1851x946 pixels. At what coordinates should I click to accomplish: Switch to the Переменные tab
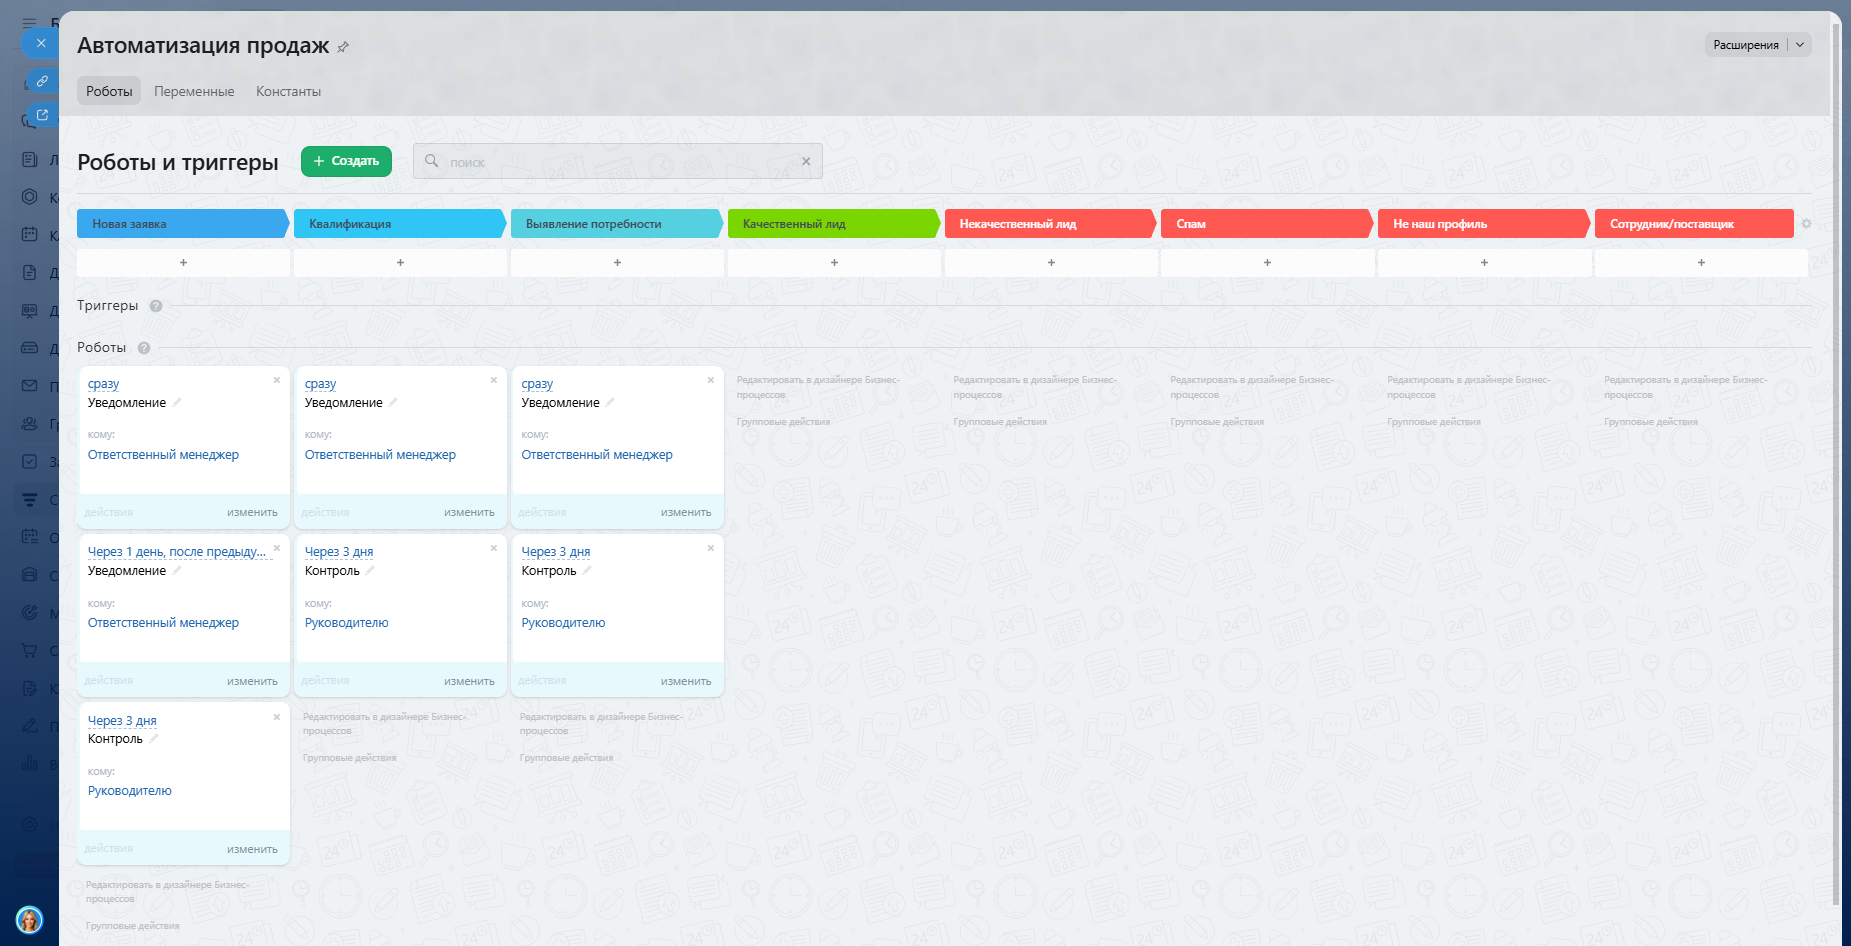tap(194, 91)
